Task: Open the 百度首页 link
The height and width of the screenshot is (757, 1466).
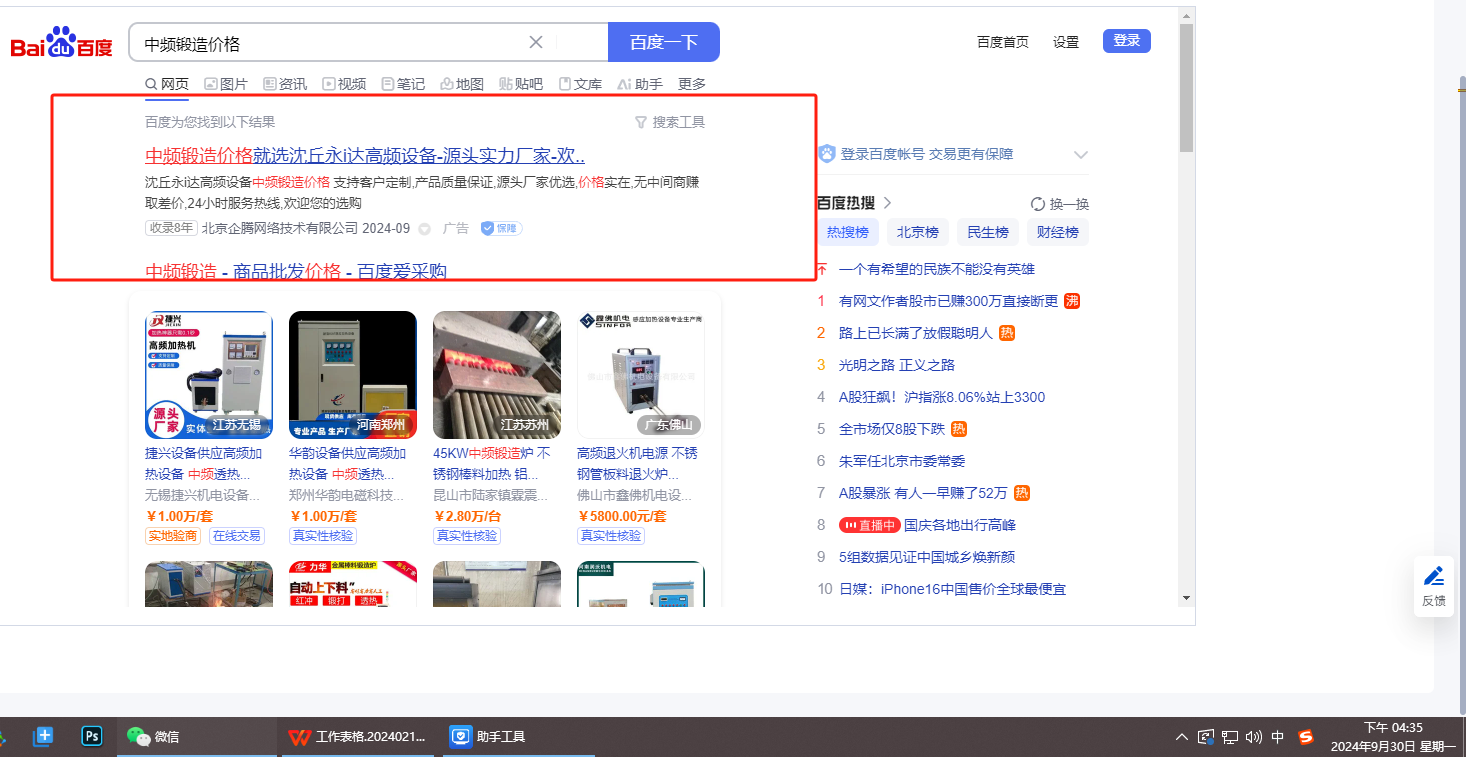Action: pyautogui.click(x=1003, y=42)
